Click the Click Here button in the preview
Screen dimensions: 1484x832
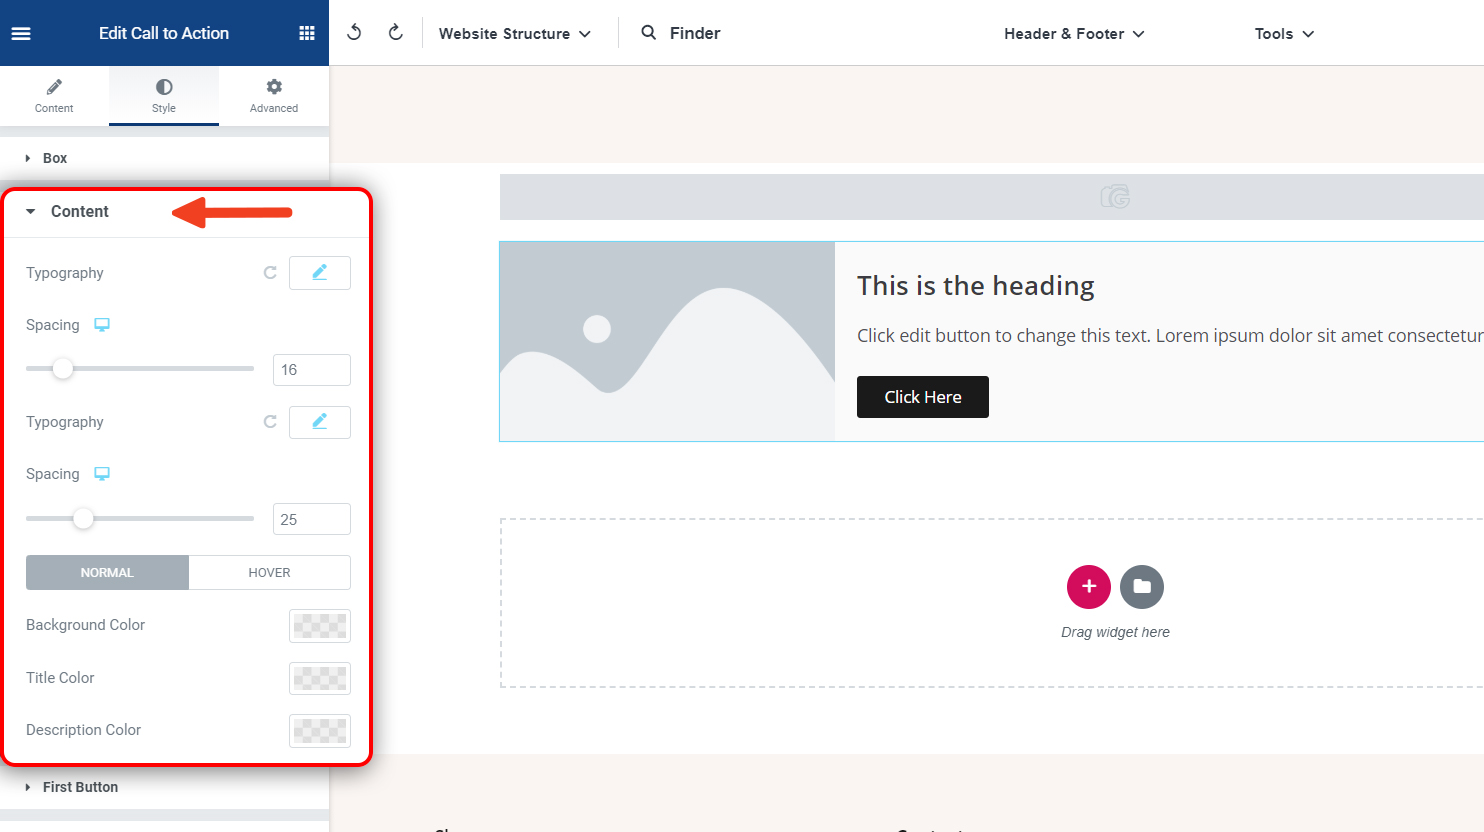(x=923, y=397)
